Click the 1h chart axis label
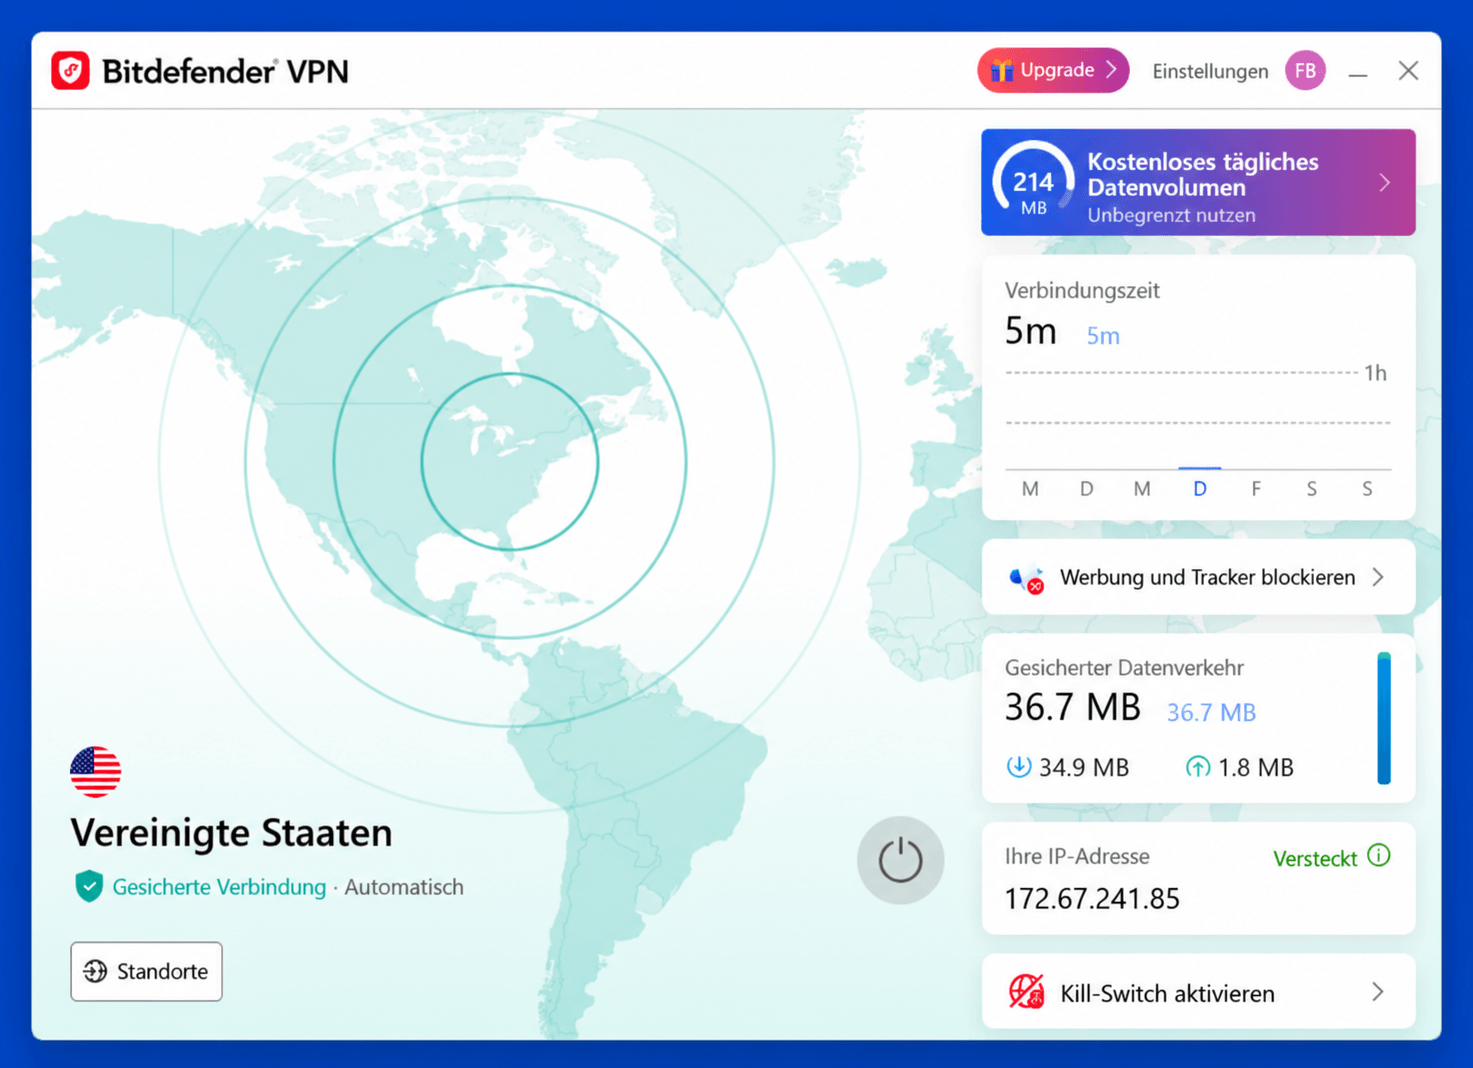 1376,373
